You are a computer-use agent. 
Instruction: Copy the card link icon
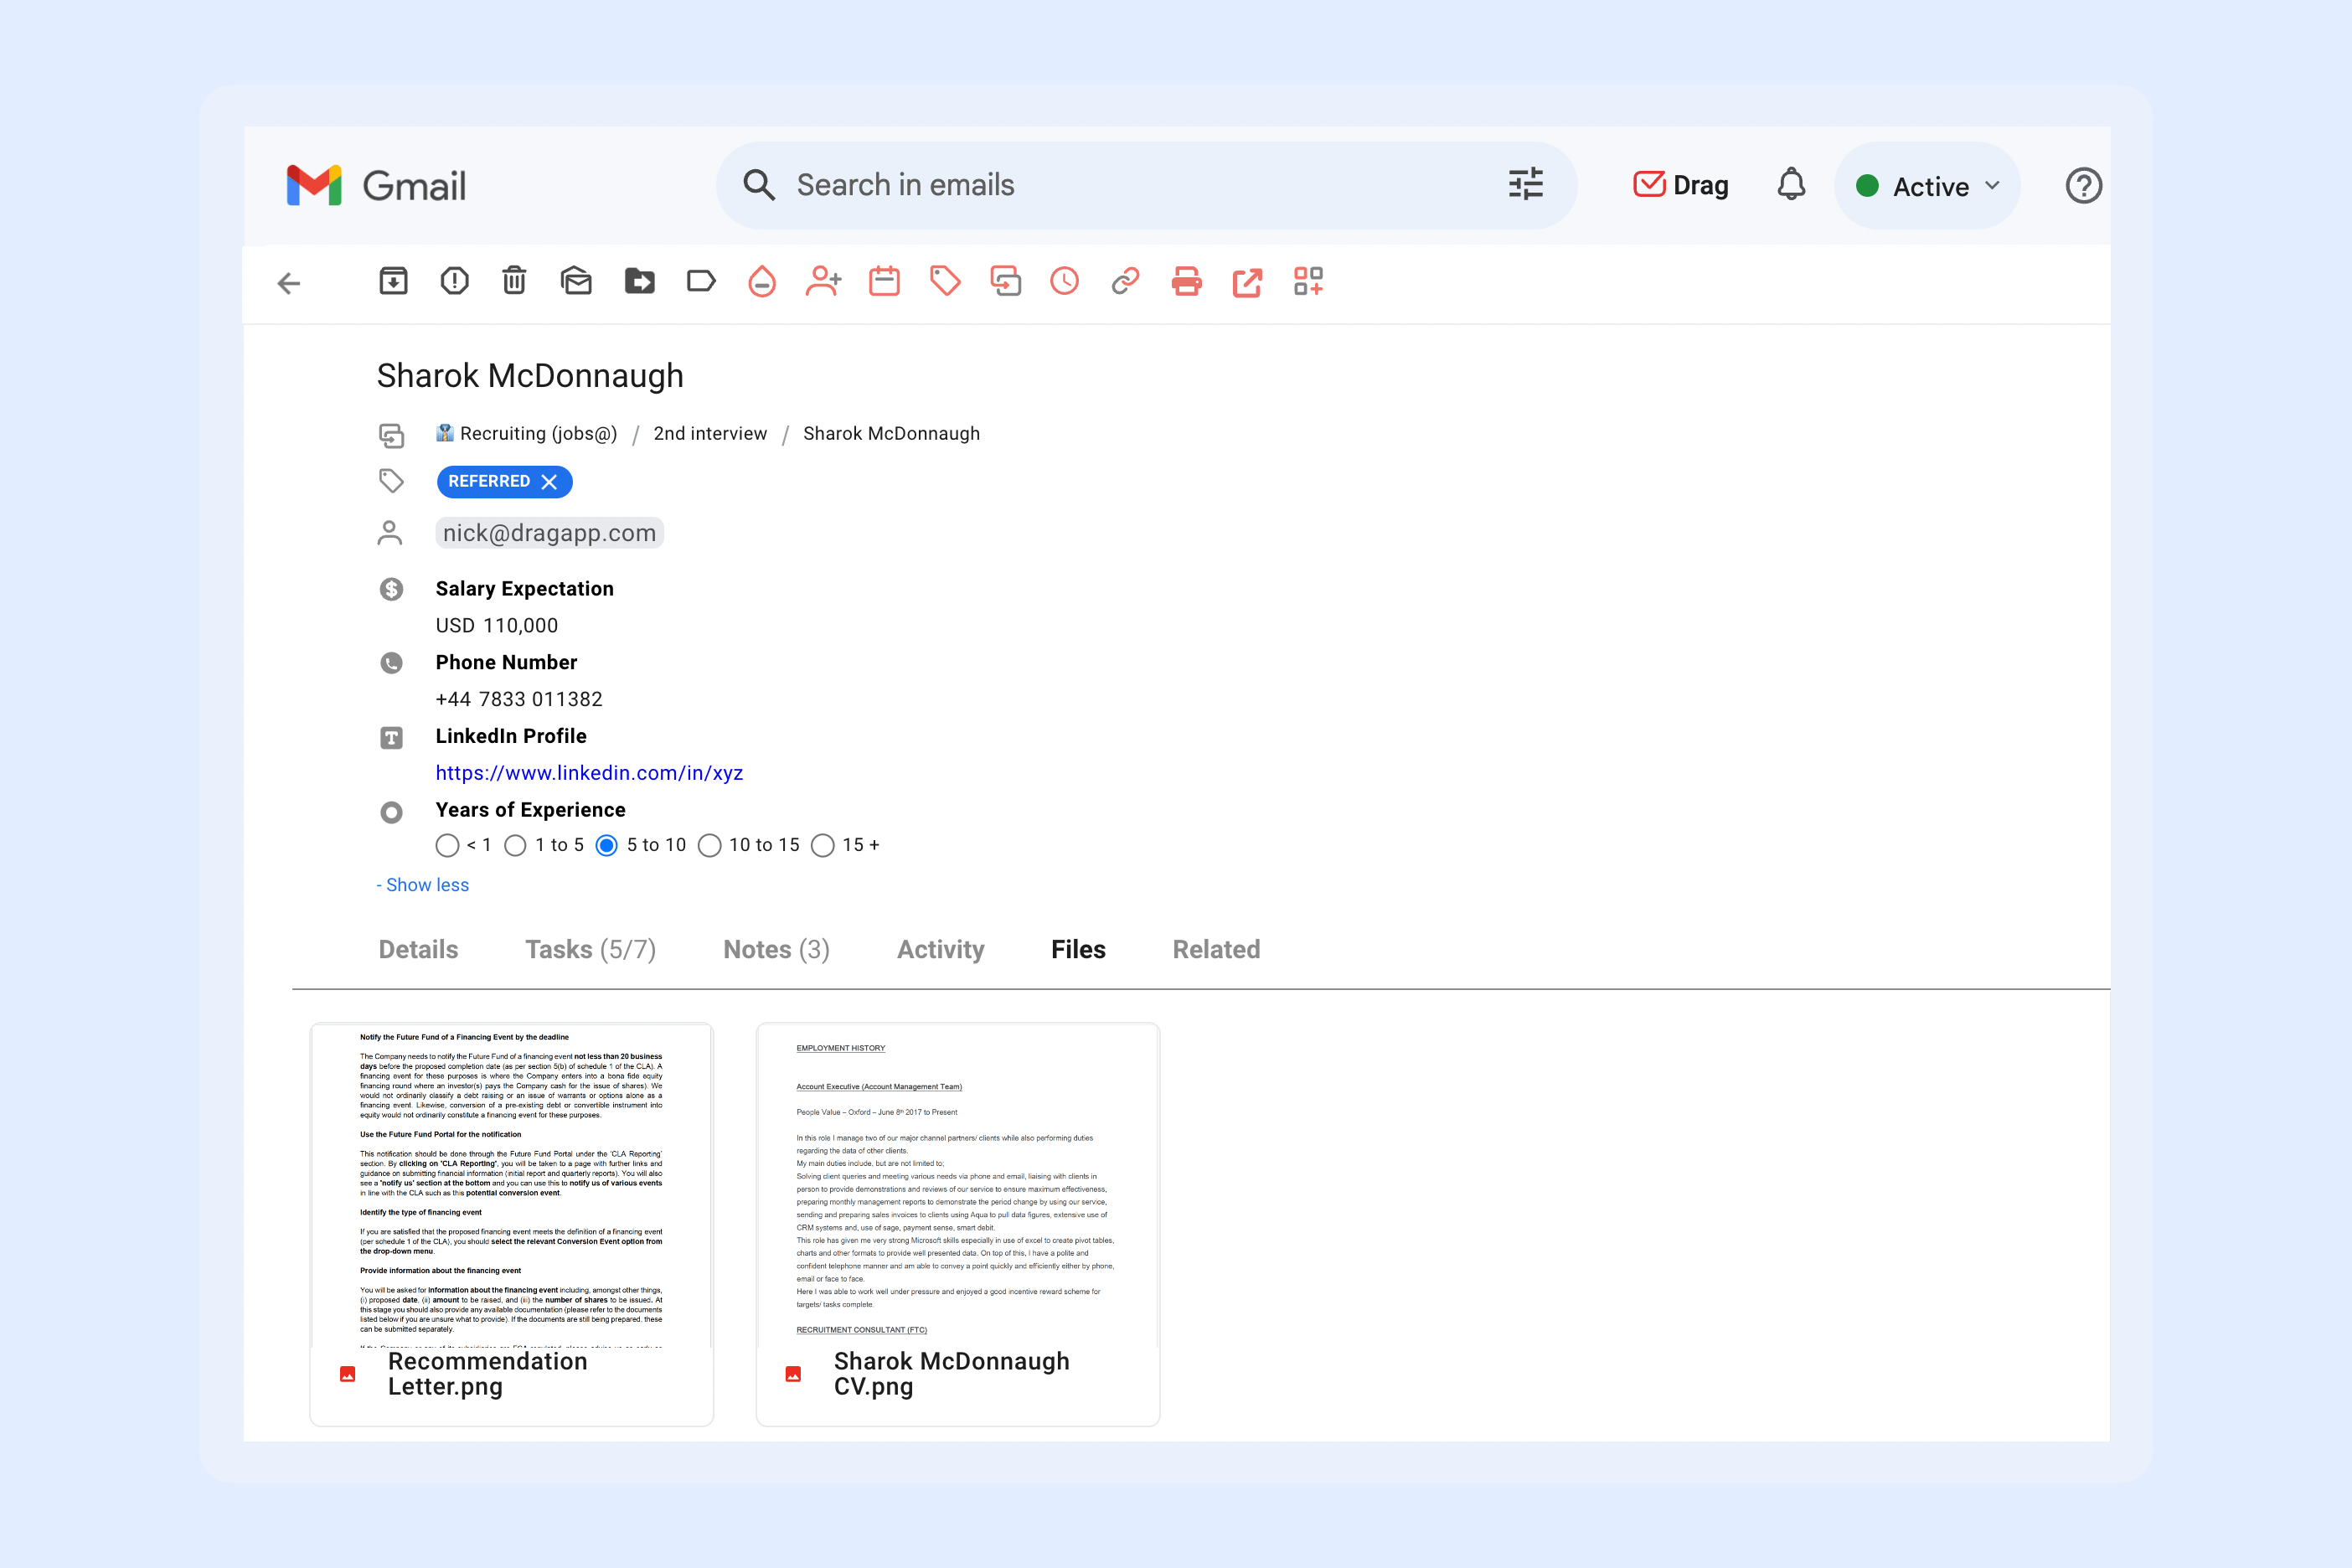coord(1125,281)
